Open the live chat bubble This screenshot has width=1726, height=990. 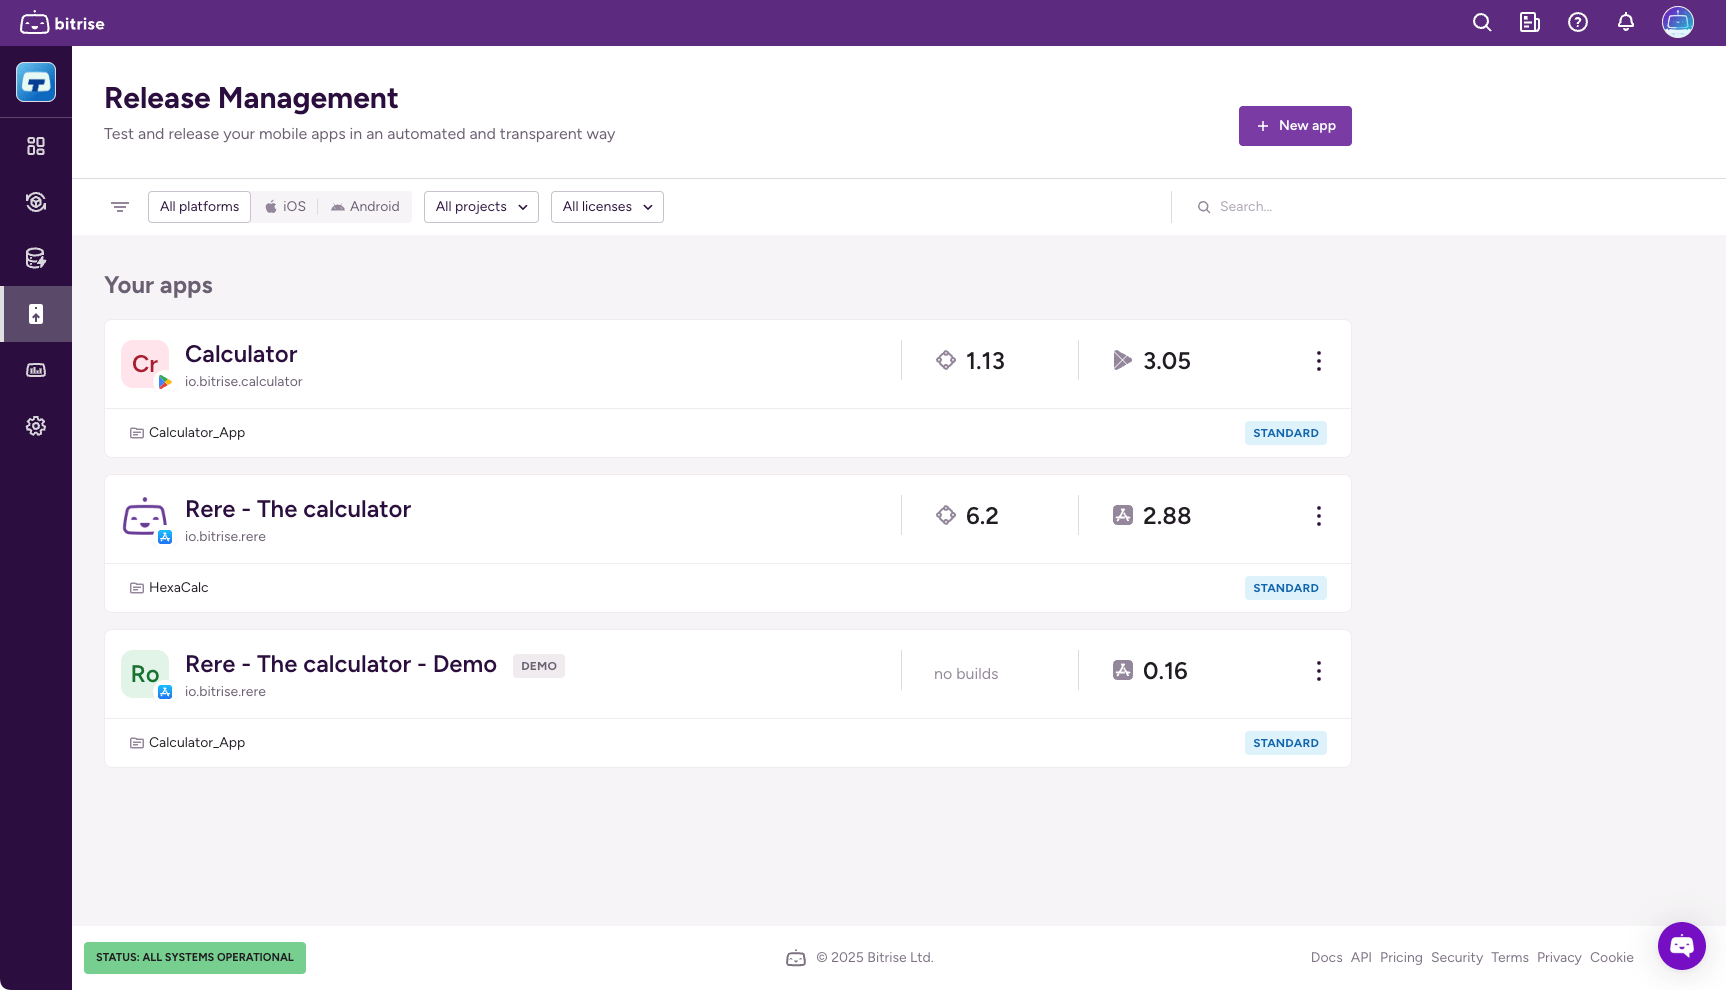pyautogui.click(x=1682, y=945)
